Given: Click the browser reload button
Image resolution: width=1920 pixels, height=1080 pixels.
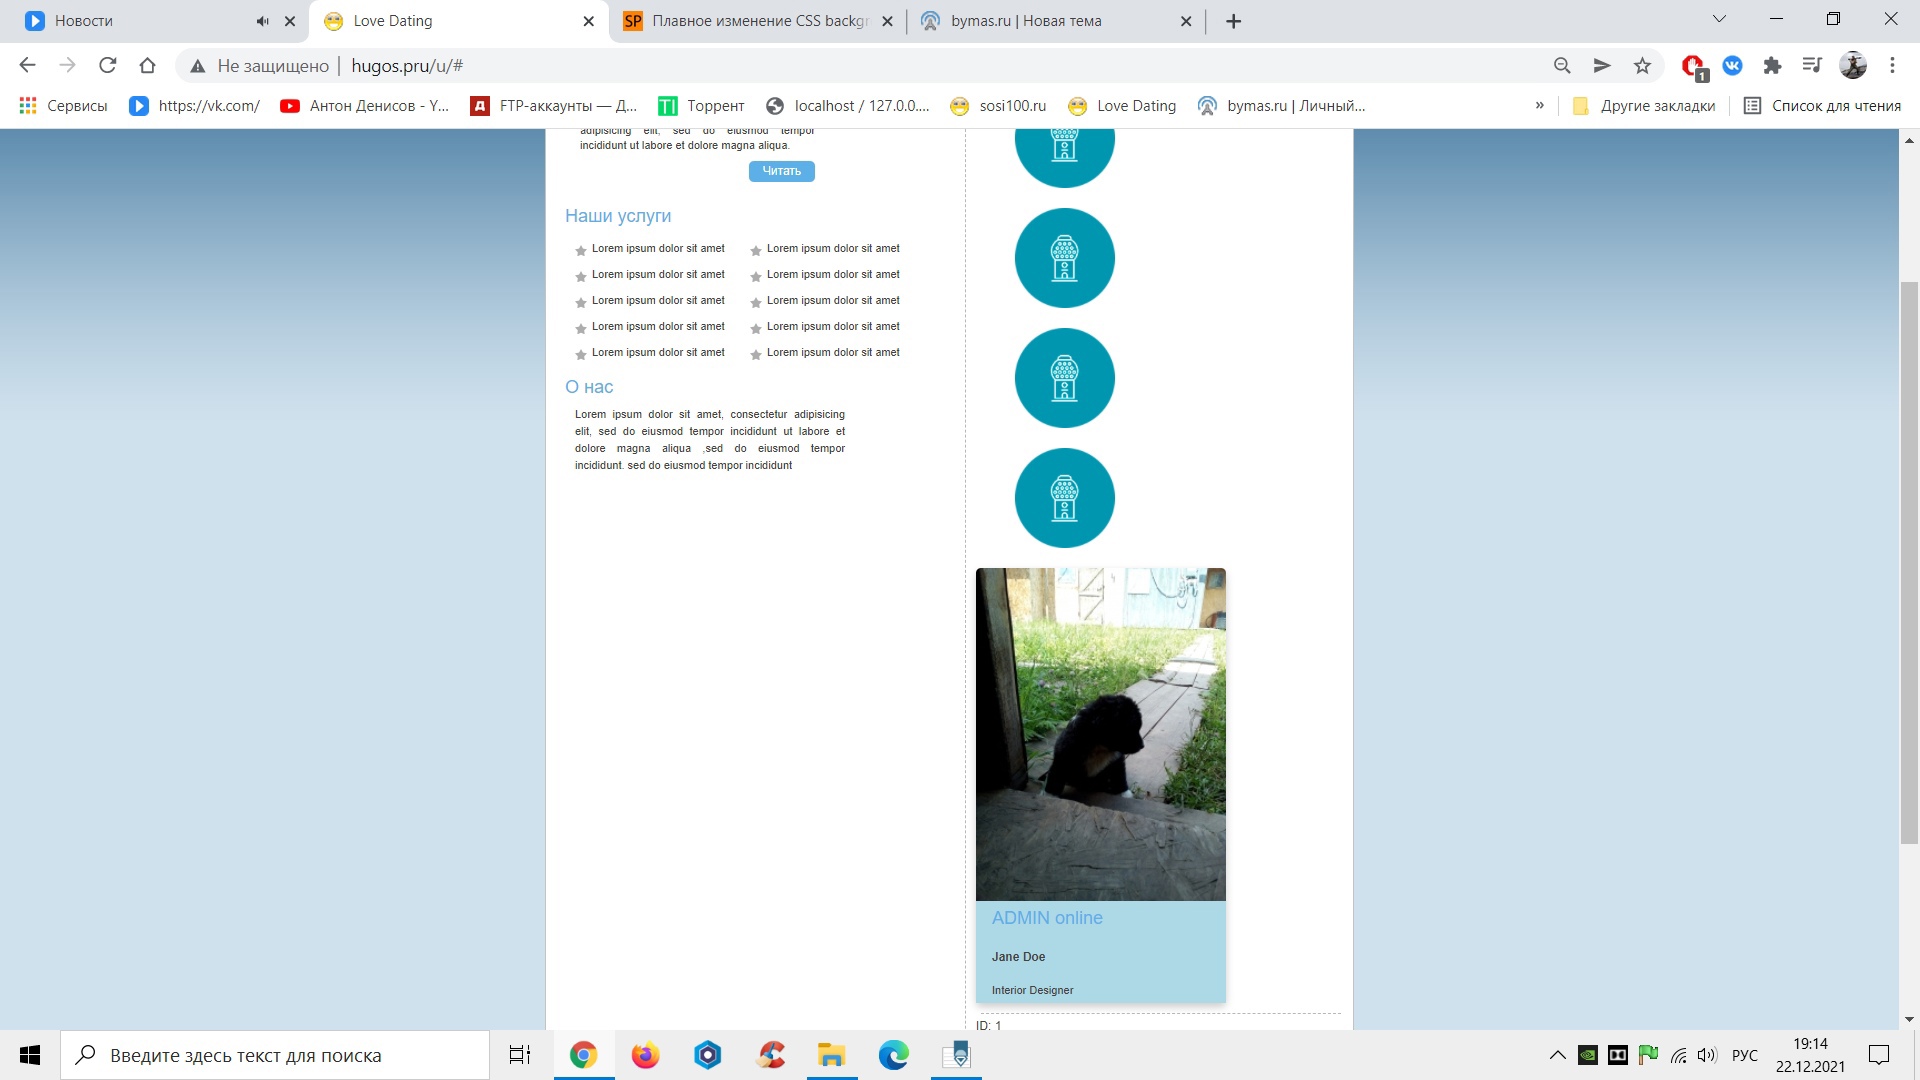Looking at the screenshot, I should point(107,66).
